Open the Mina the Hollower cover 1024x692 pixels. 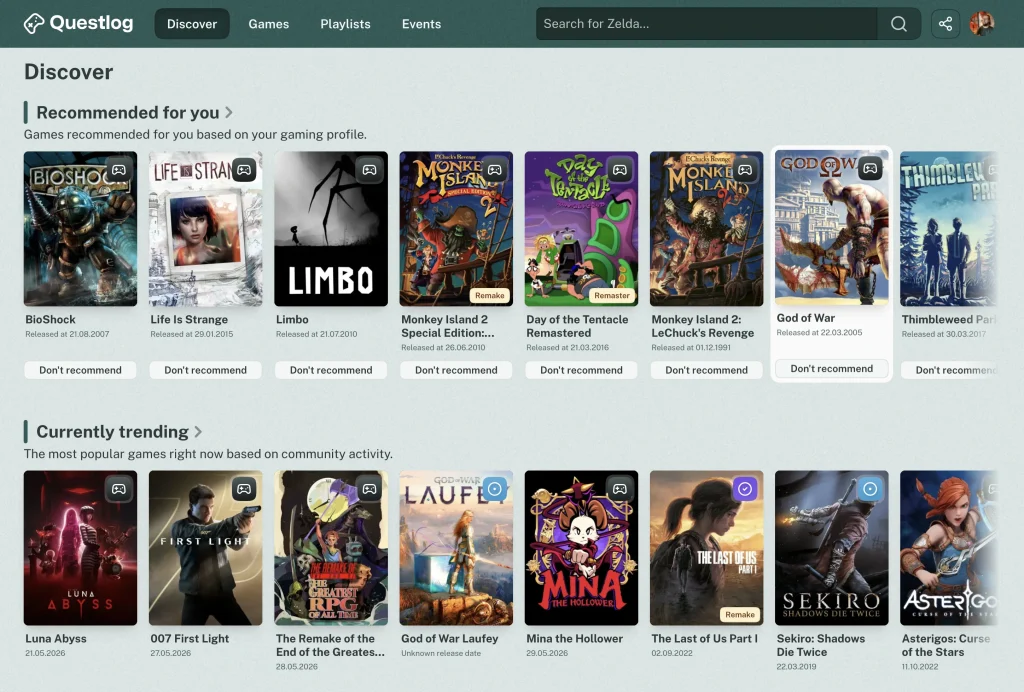(x=581, y=548)
